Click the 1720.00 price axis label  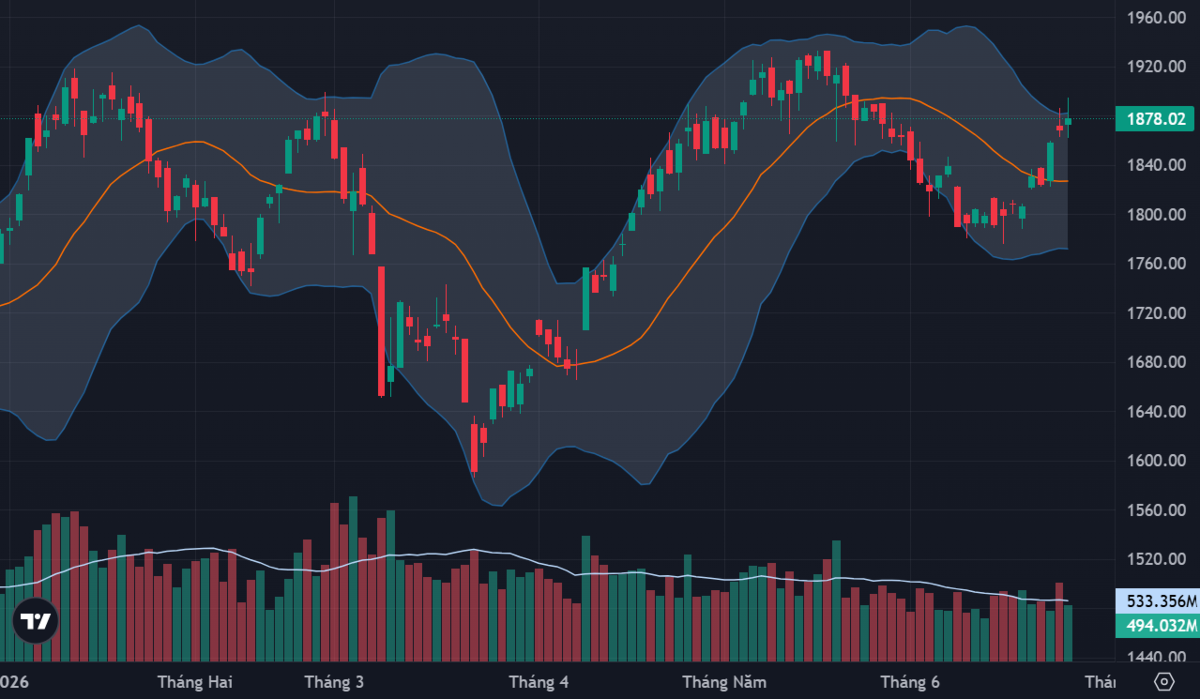(1155, 314)
